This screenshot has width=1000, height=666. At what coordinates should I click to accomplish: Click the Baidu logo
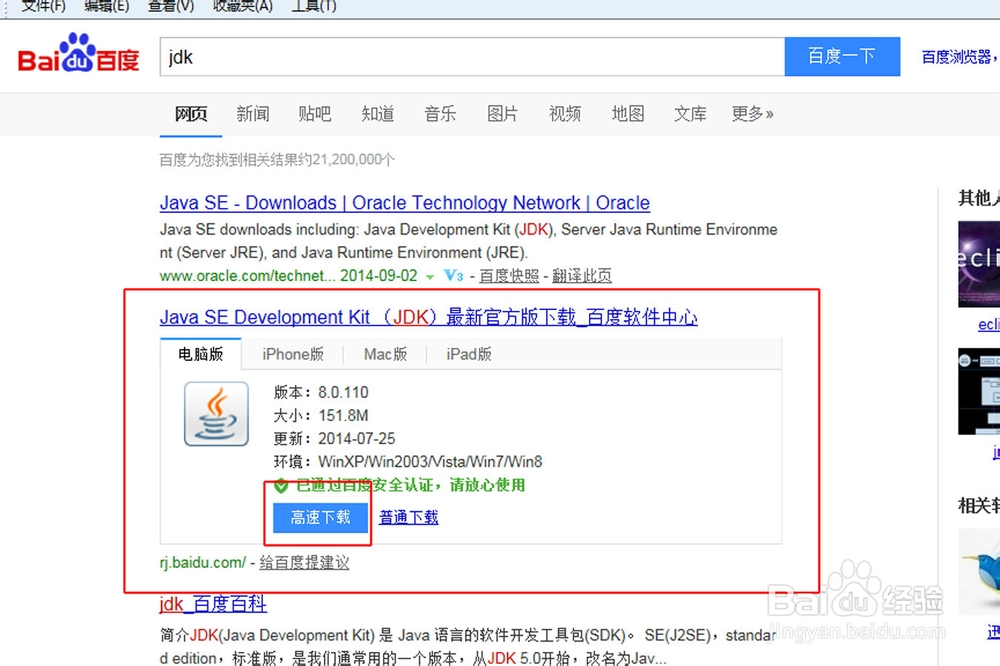click(78, 54)
